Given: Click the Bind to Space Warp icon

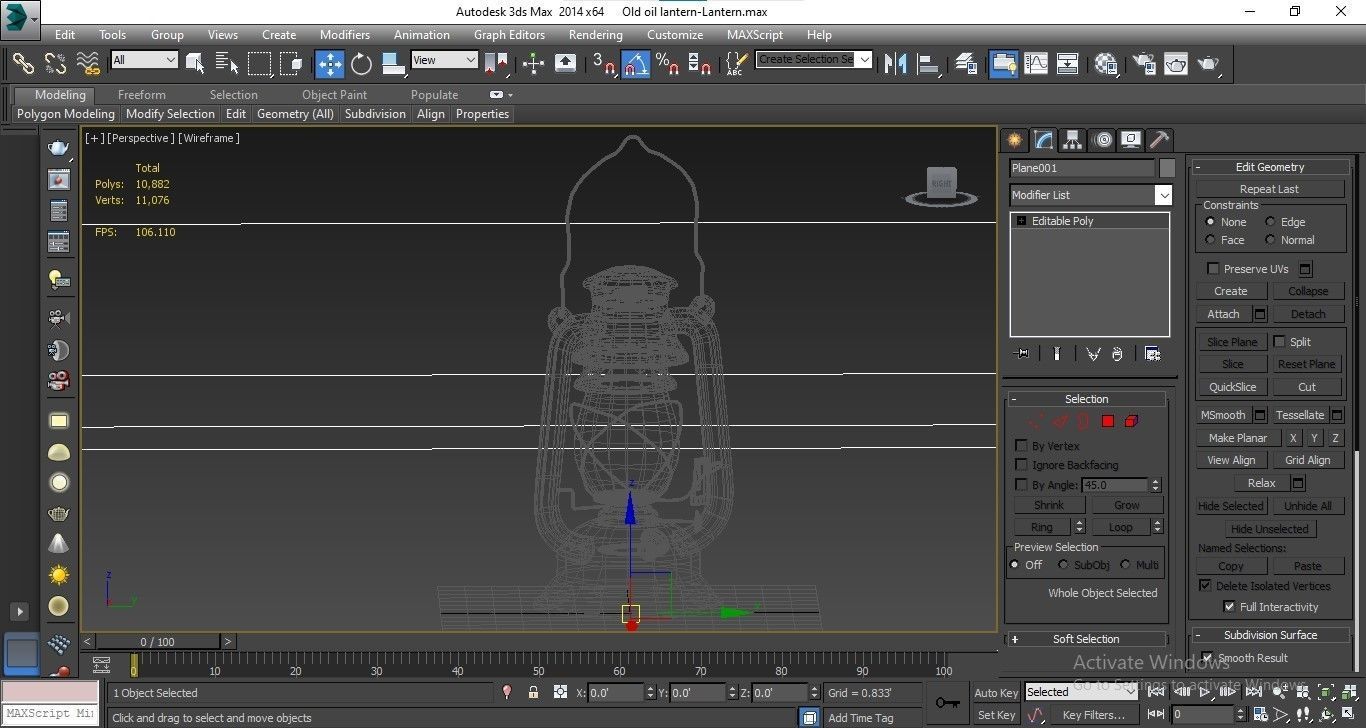Looking at the screenshot, I should (x=88, y=63).
